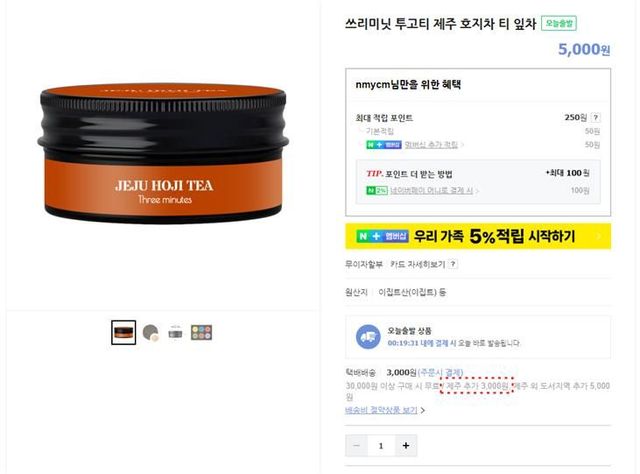Click the green 오늘출발 badge beside title
Viewport: 640px width, 474px height.
point(559,24)
